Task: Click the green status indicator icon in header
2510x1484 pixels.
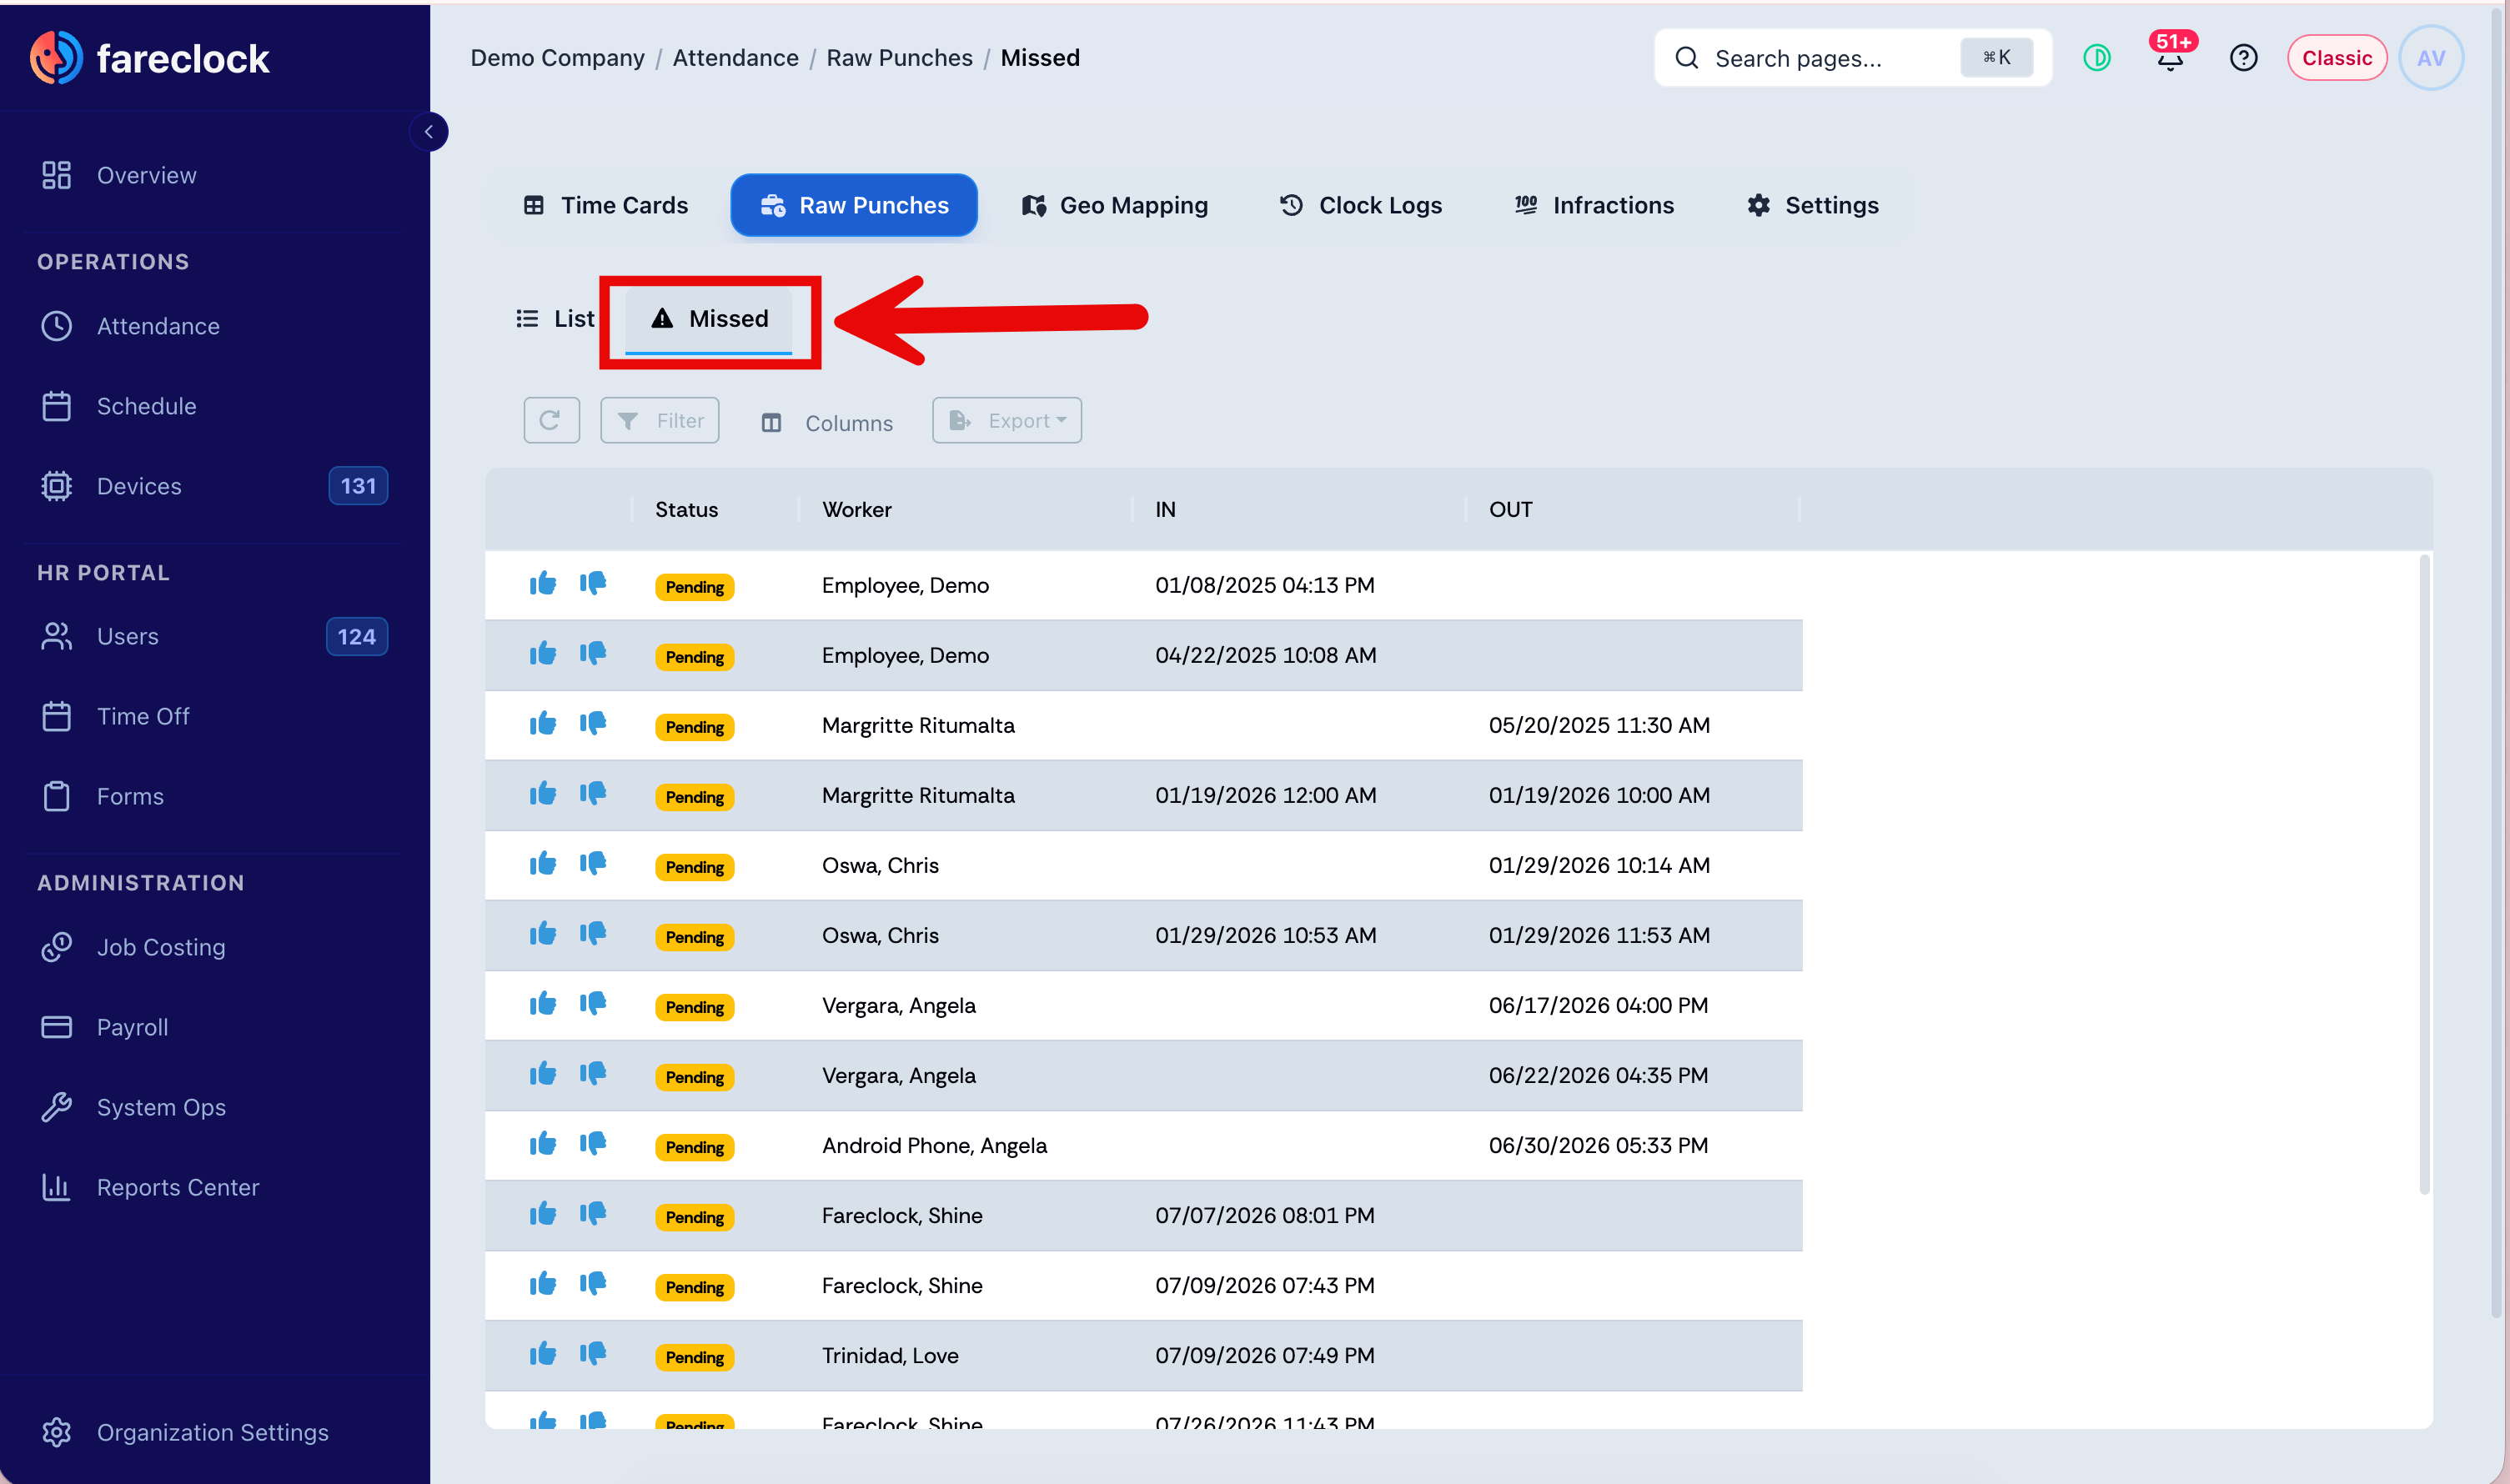Action: (x=2097, y=58)
